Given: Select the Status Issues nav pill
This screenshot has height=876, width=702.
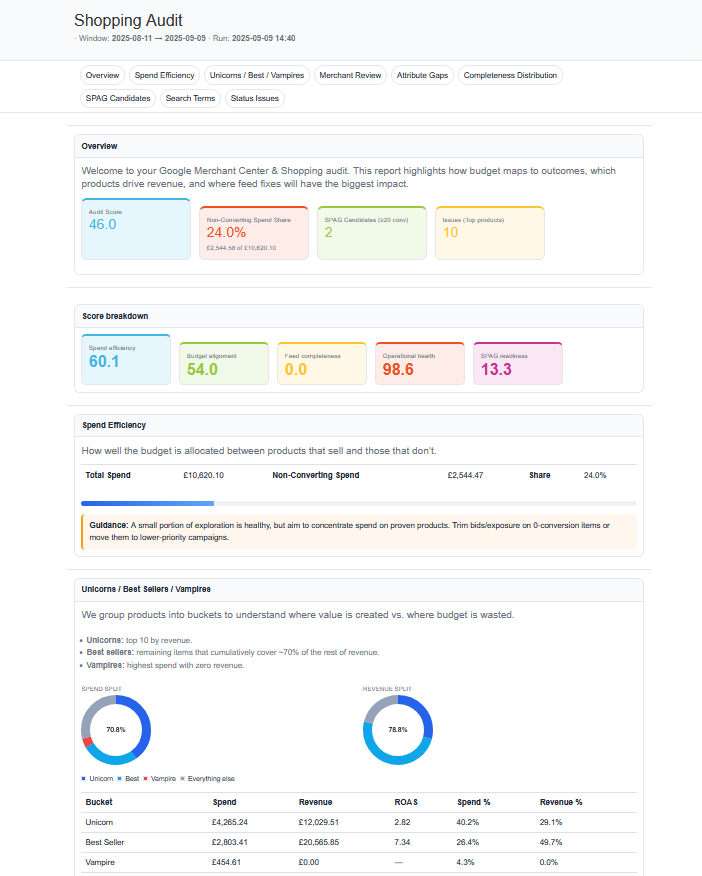Looking at the screenshot, I should click(x=254, y=98).
